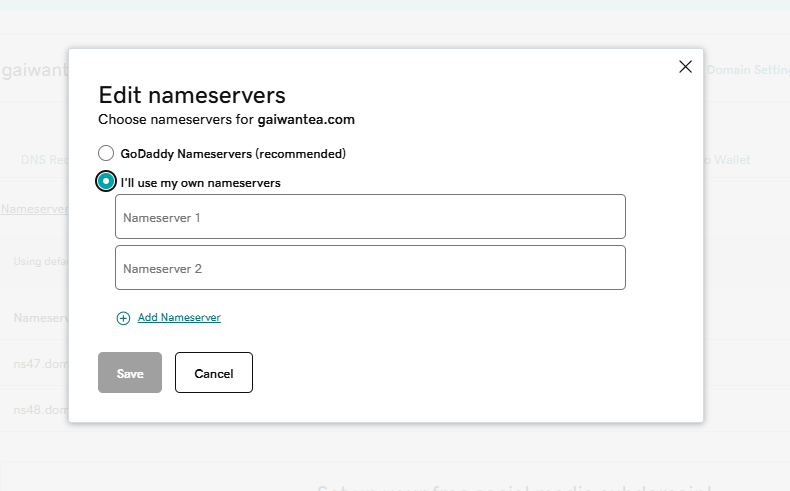The width and height of the screenshot is (790, 491).
Task: Select the ns47 nameserver row in background
Action: 40,364
